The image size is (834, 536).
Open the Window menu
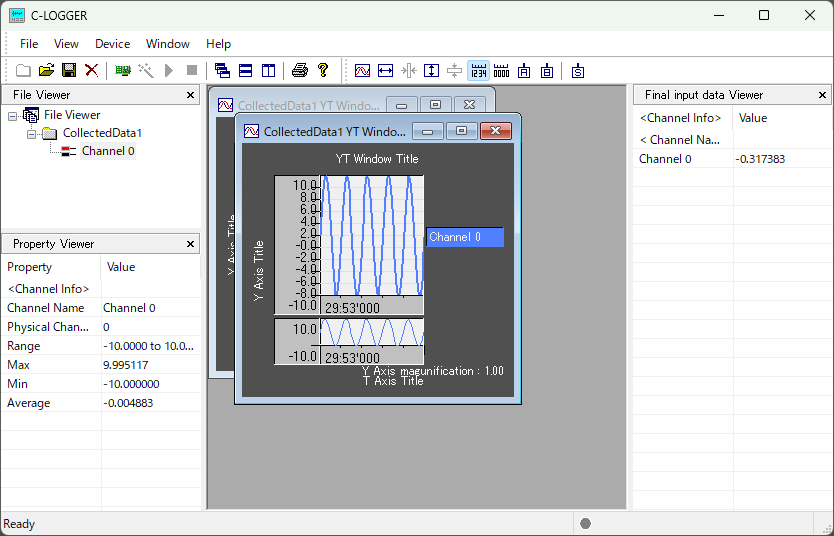(x=167, y=44)
